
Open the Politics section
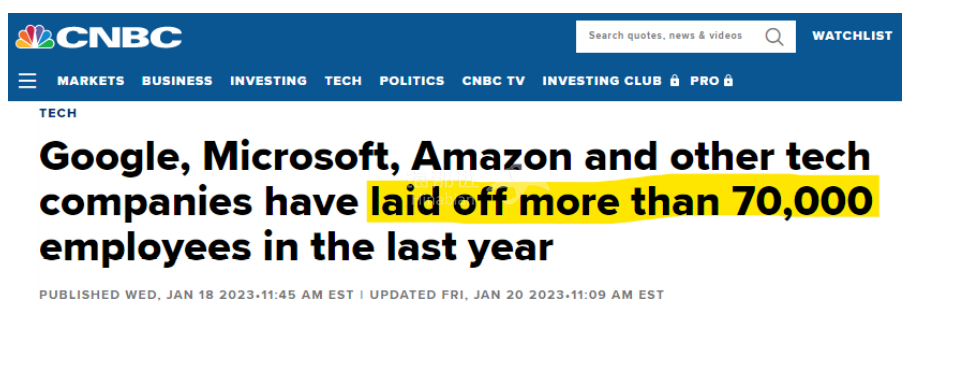click(412, 81)
